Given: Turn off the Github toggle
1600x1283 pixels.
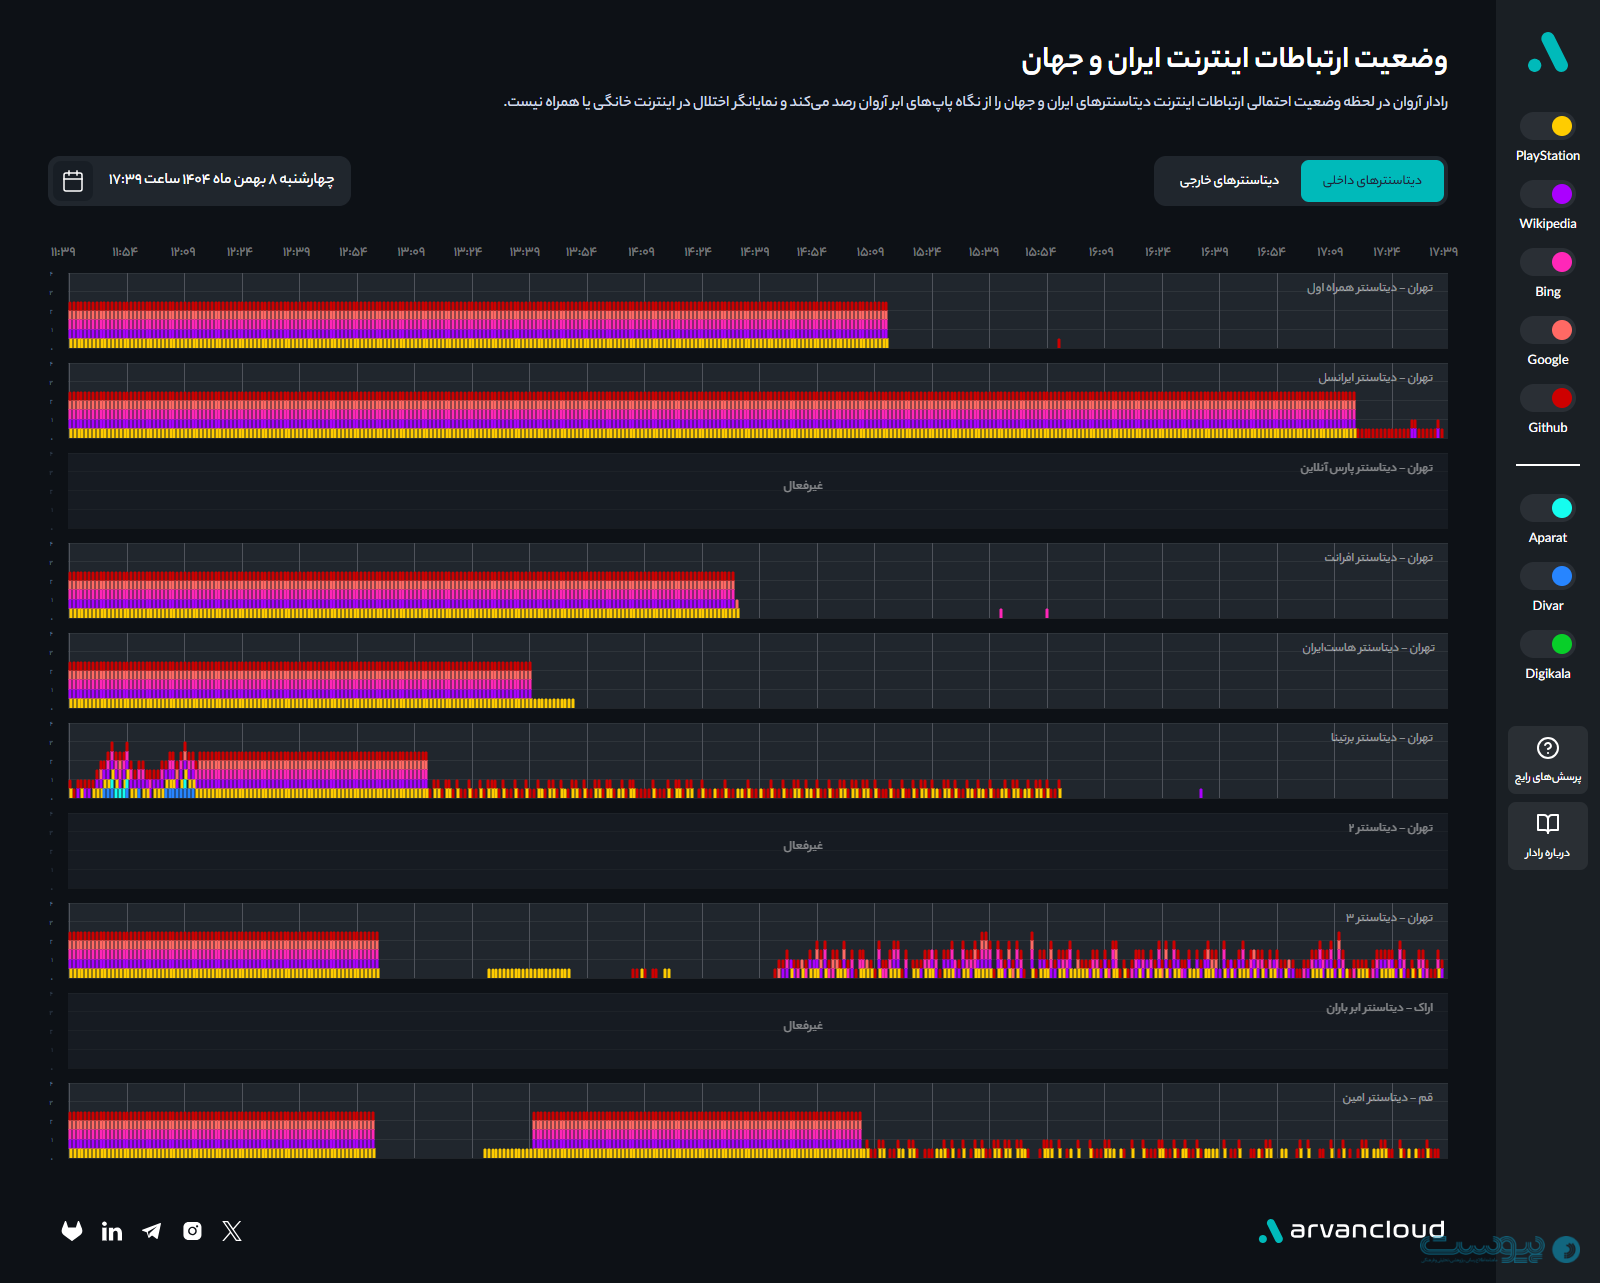Looking at the screenshot, I should pos(1547,398).
